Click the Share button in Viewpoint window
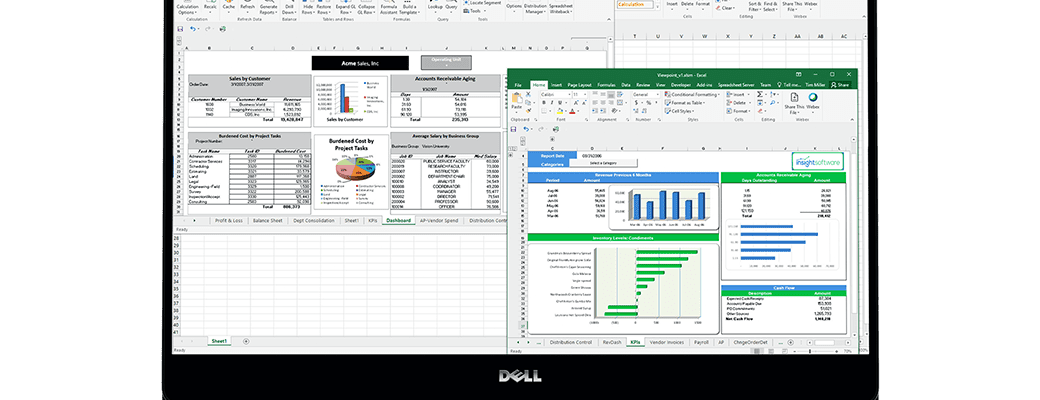The height and width of the screenshot is (400, 1040). [x=840, y=85]
